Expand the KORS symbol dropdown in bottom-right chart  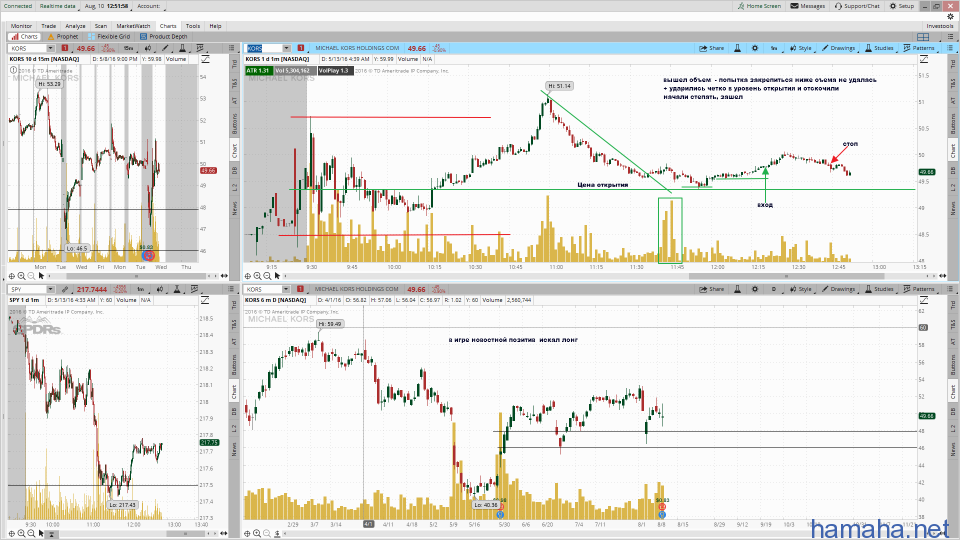click(286, 289)
